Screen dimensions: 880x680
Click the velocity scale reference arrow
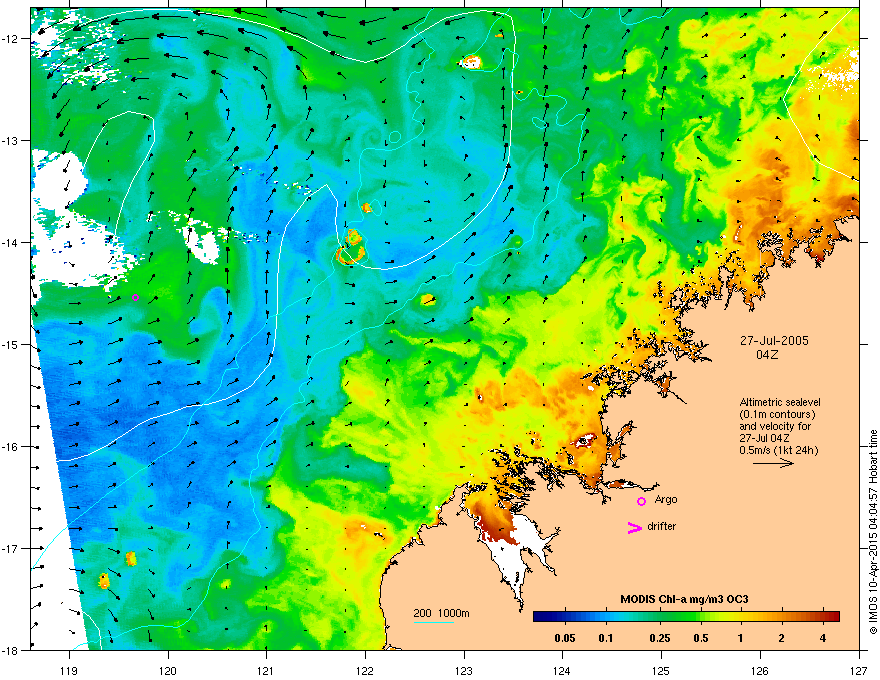[773, 463]
